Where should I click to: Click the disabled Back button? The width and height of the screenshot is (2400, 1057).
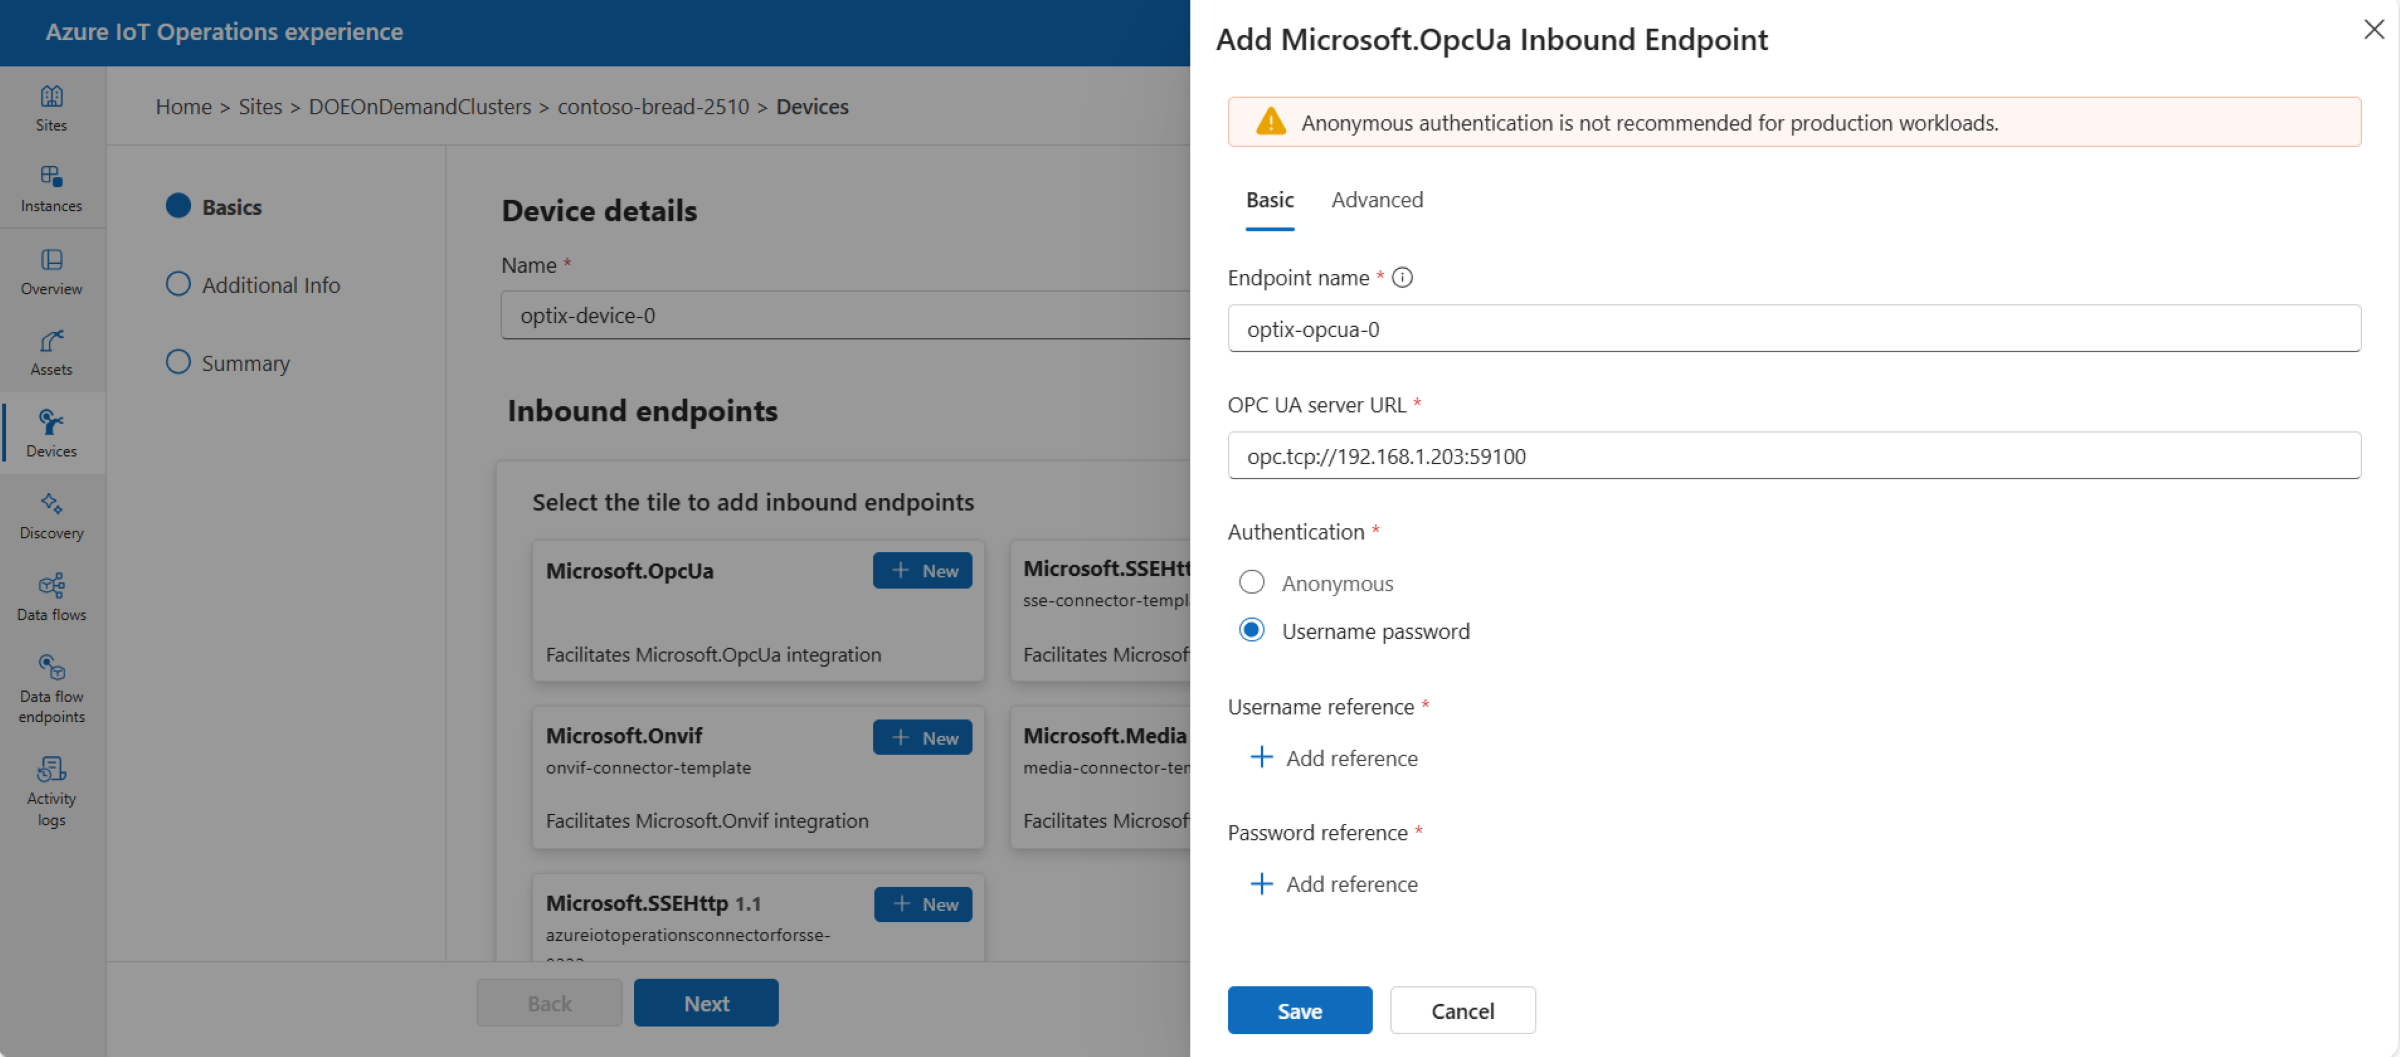pos(549,1003)
